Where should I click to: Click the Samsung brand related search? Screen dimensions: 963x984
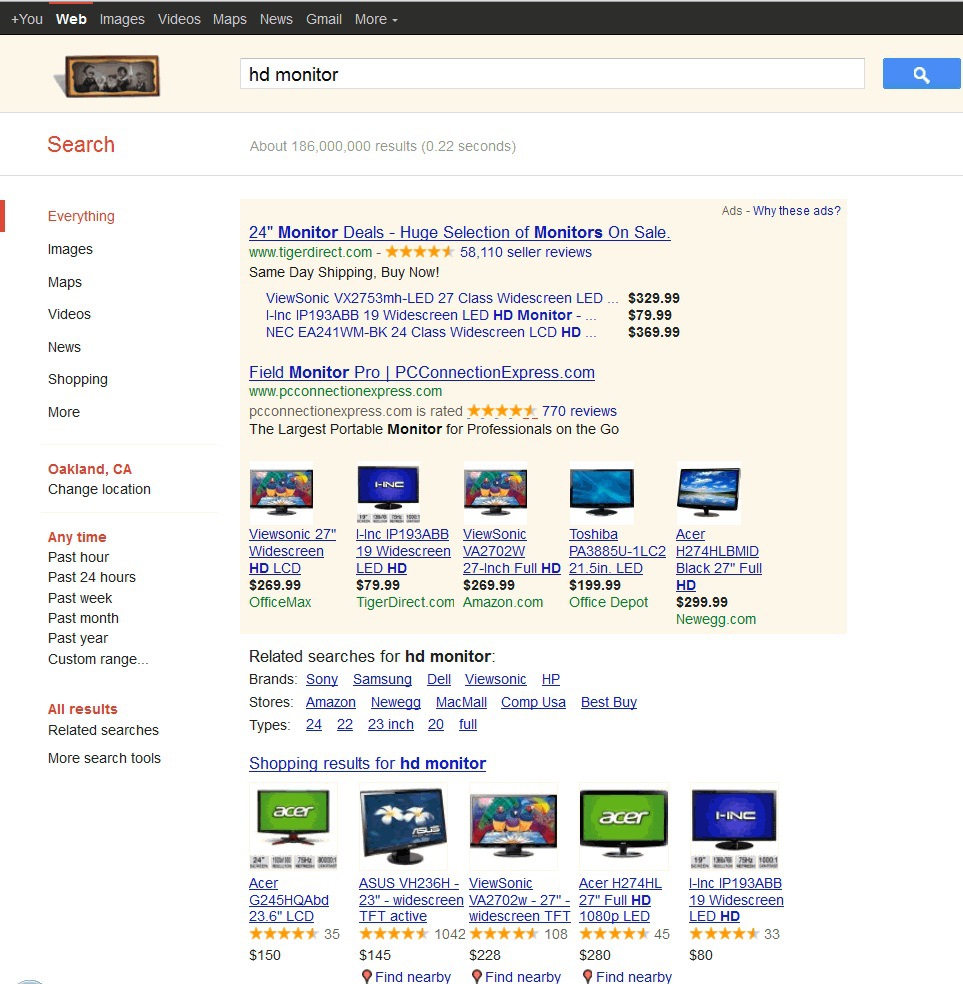point(382,680)
